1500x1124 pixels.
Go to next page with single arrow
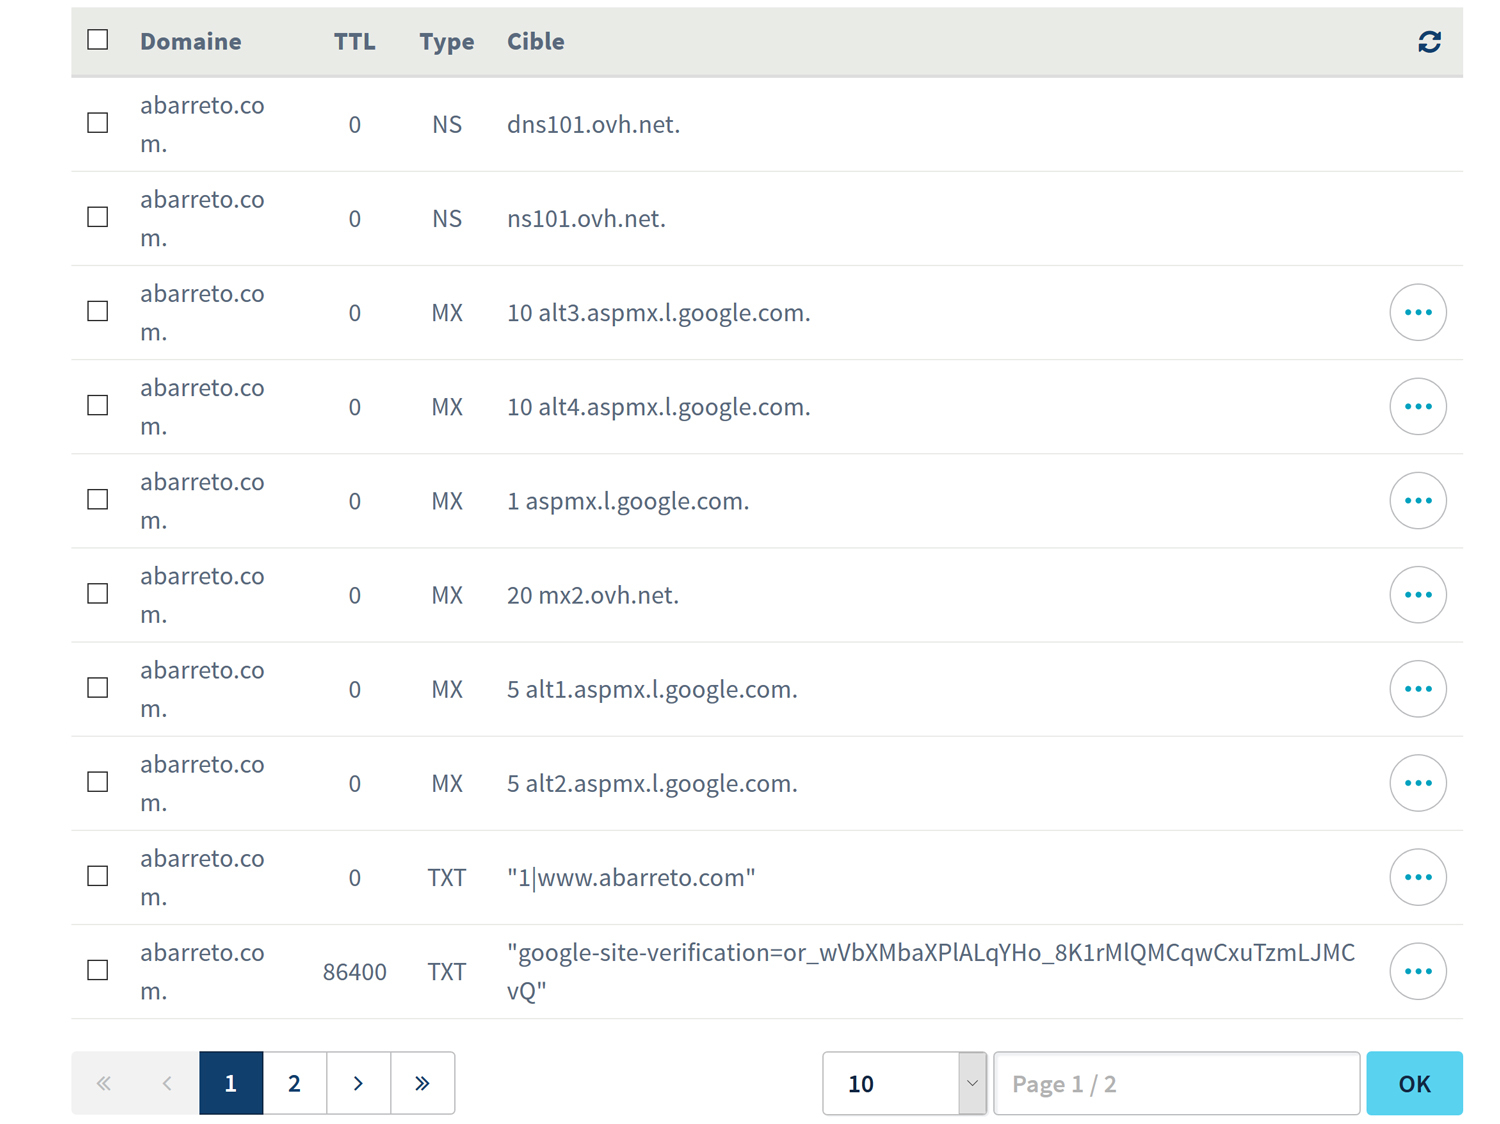pyautogui.click(x=358, y=1083)
